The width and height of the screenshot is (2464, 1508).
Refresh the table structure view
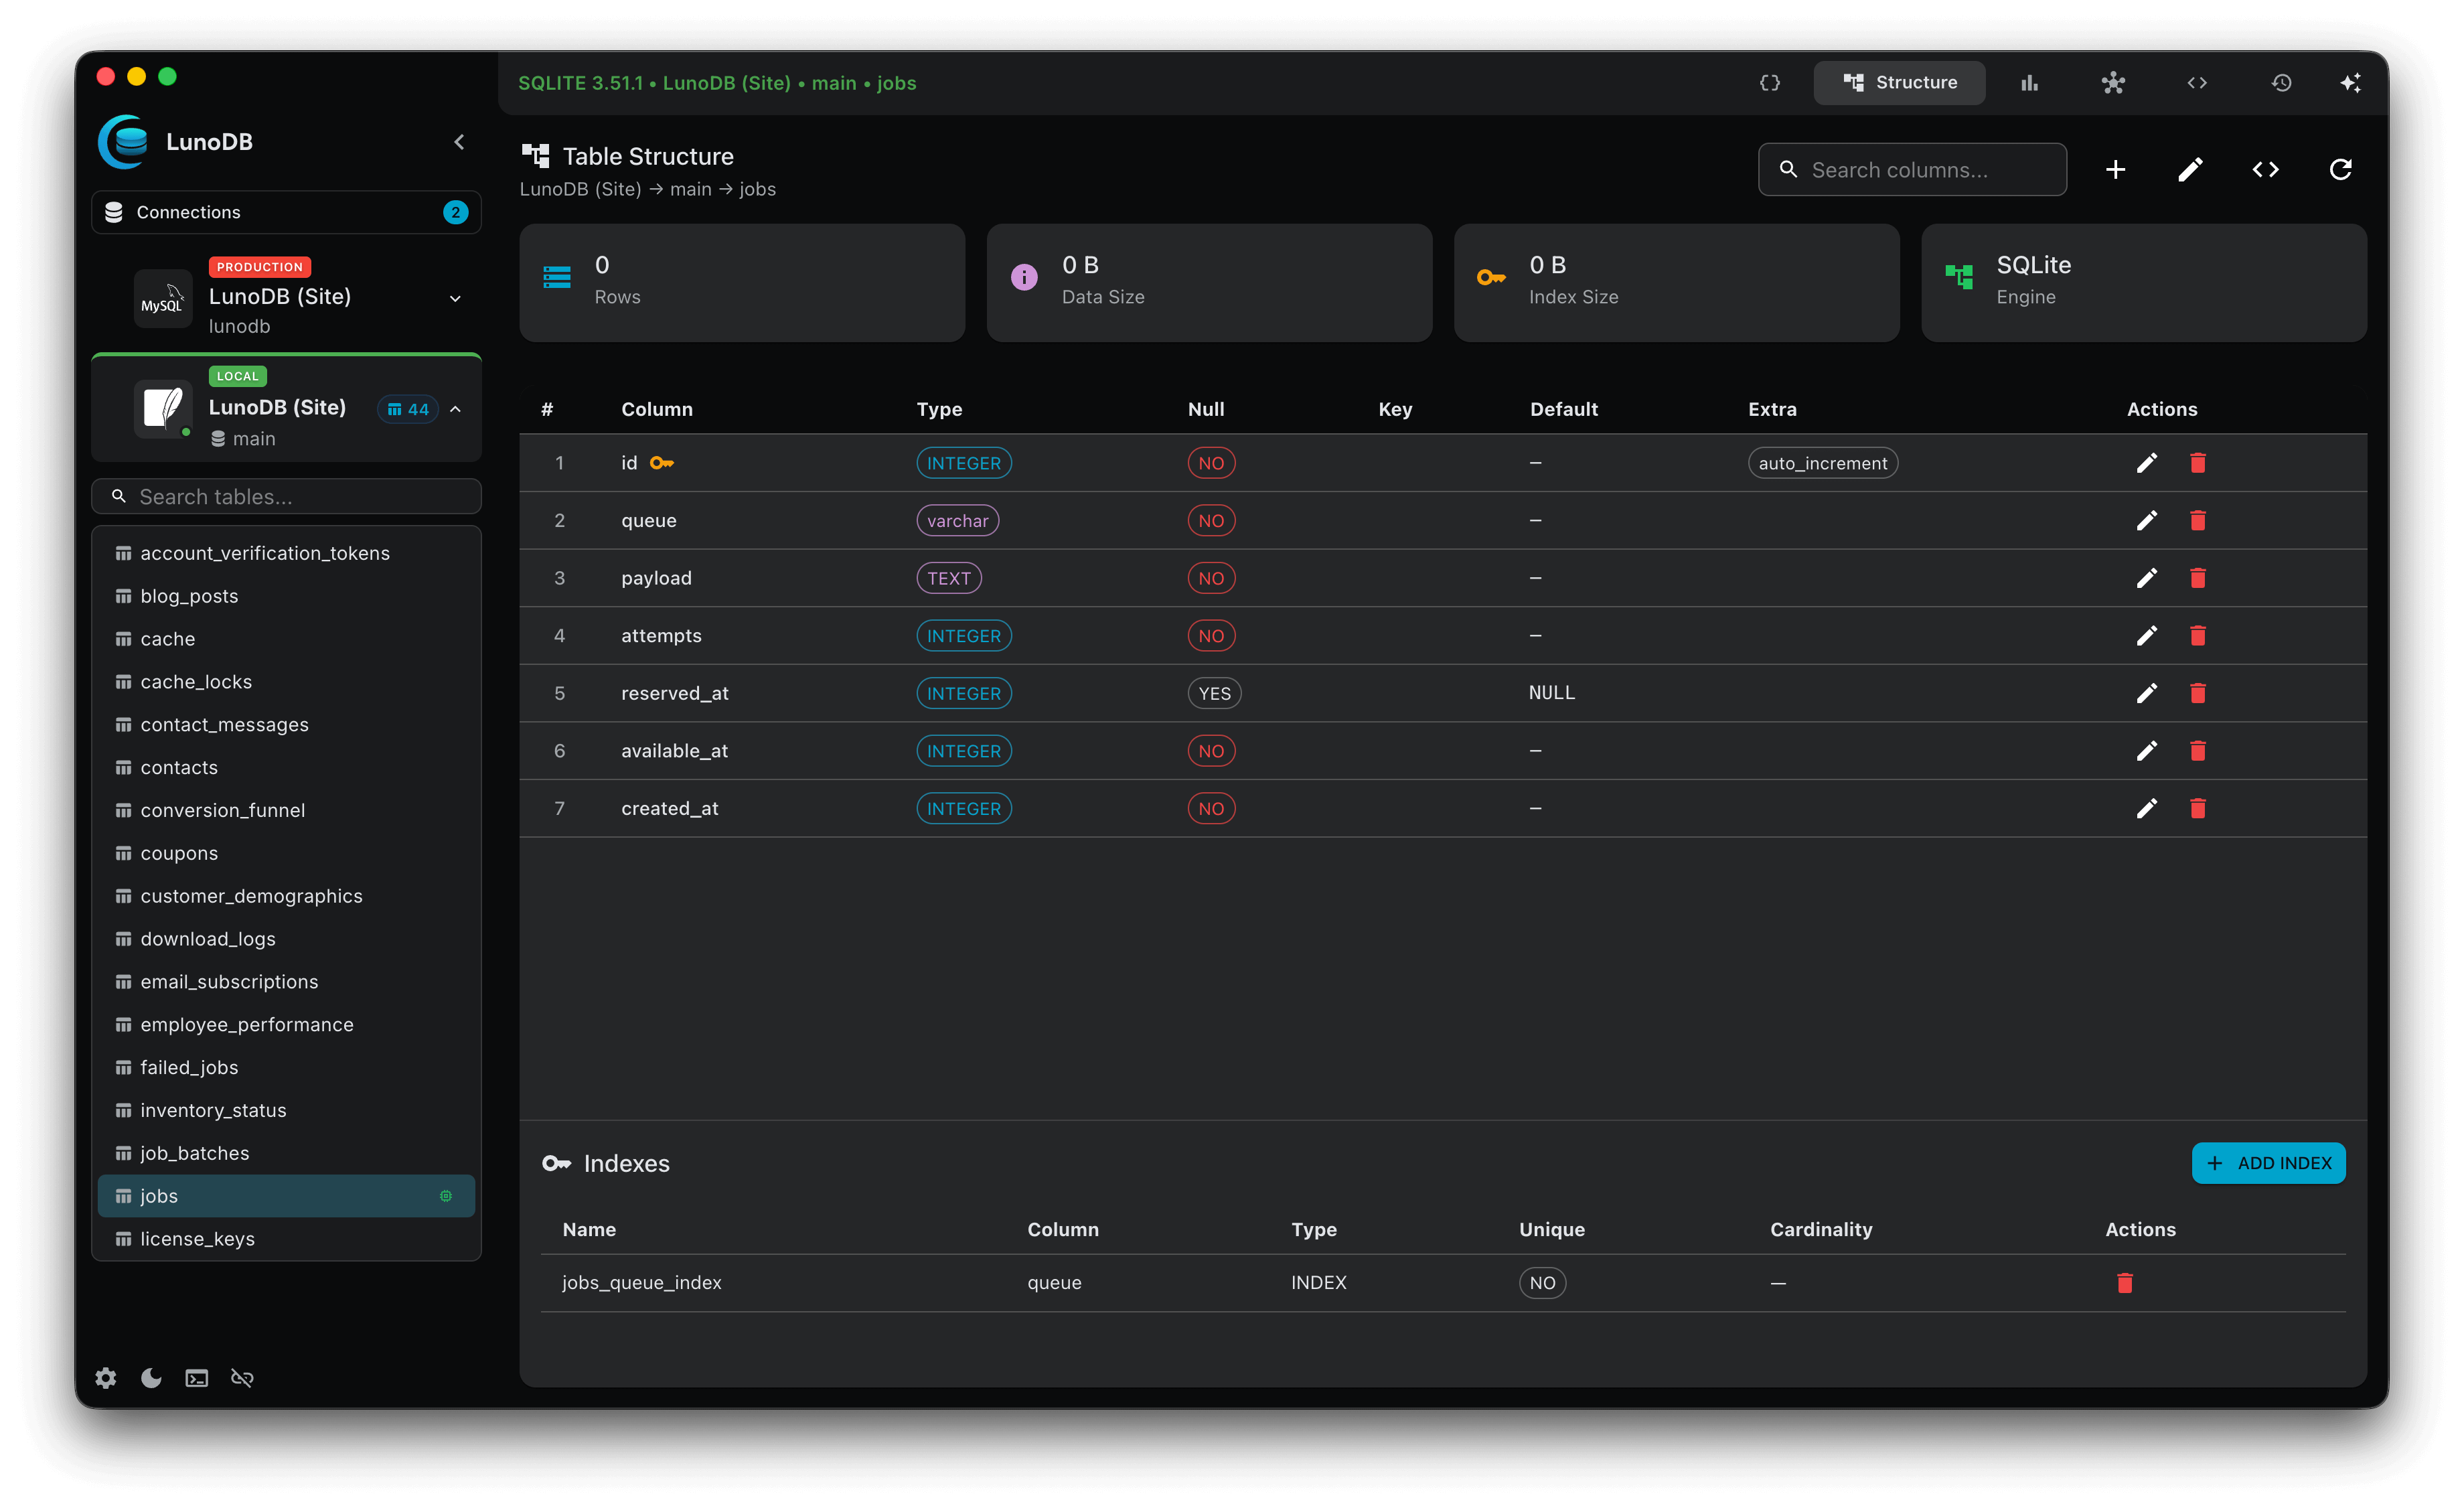(2340, 169)
